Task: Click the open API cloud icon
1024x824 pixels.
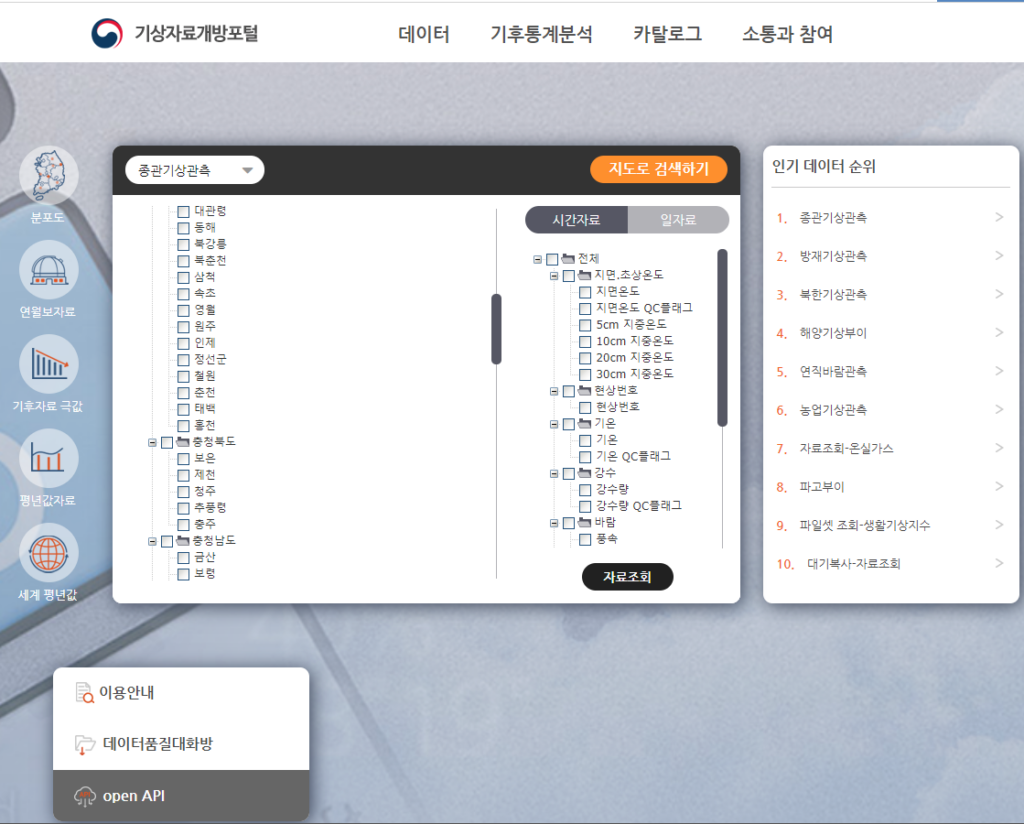Action: (x=85, y=796)
